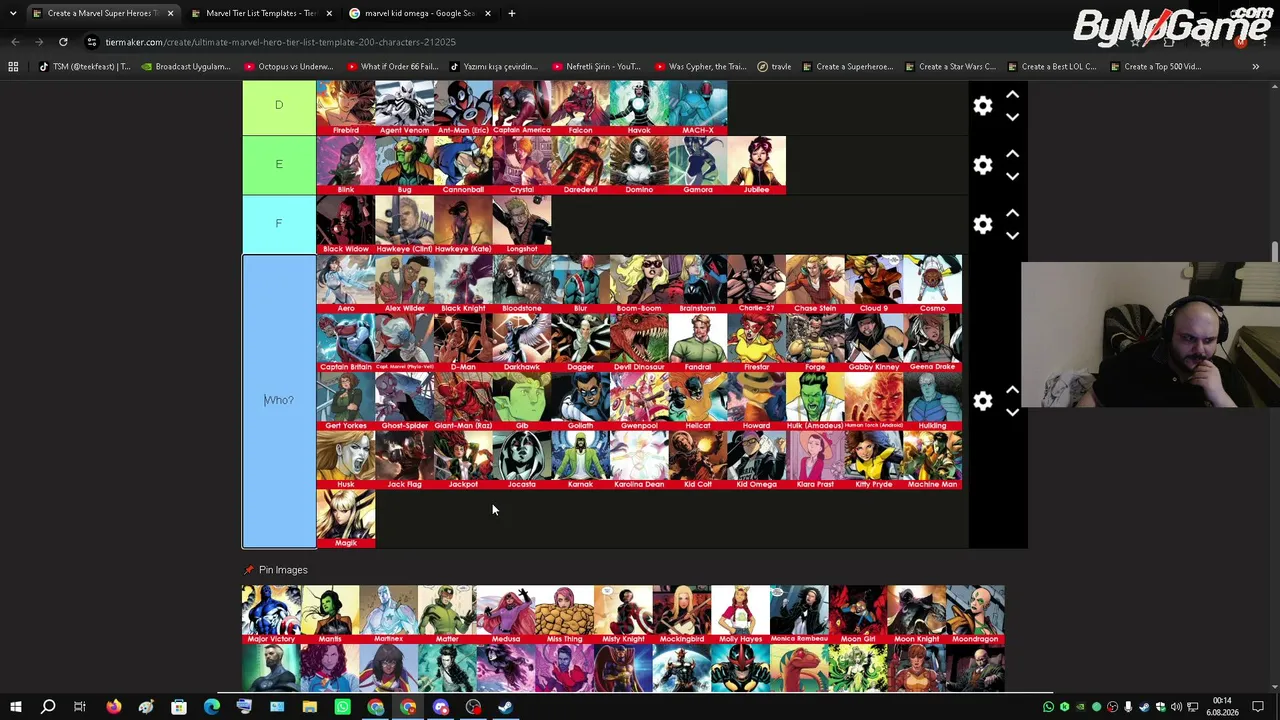Select the Agent Venom image in tier D
Image resolution: width=1280 pixels, height=720 pixels.
(404, 107)
